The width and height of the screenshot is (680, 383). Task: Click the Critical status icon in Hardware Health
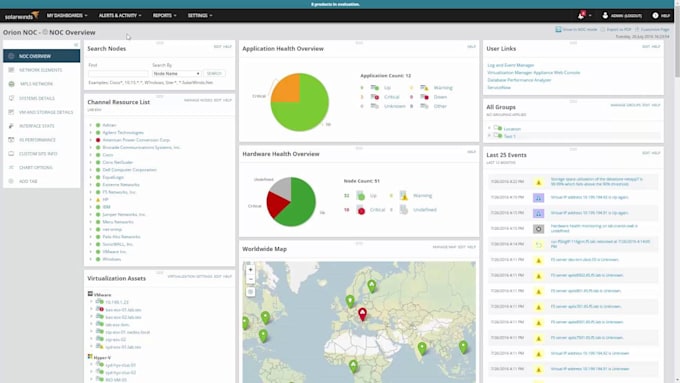pyautogui.click(x=360, y=210)
